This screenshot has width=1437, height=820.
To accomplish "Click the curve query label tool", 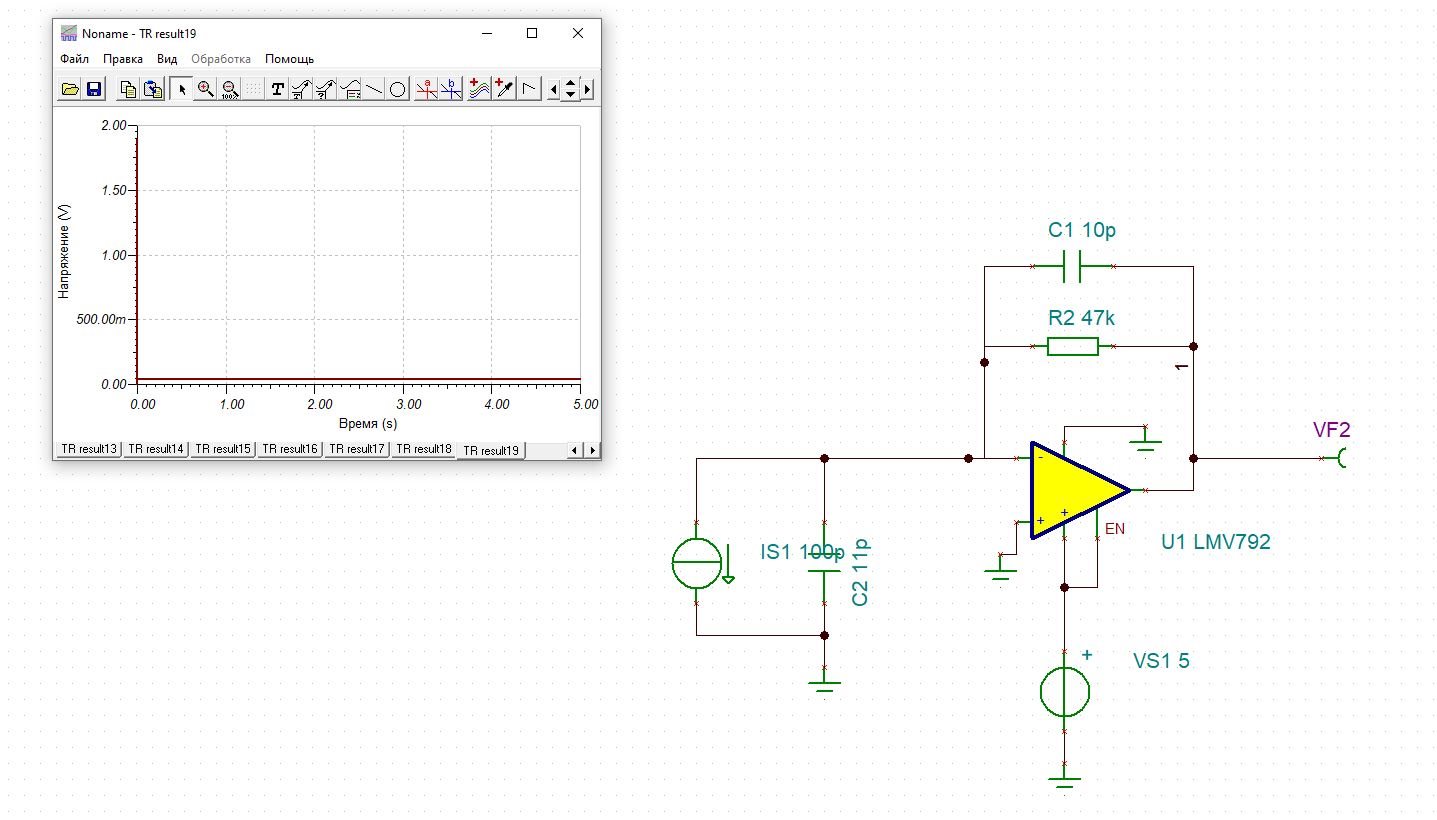I will [x=325, y=89].
